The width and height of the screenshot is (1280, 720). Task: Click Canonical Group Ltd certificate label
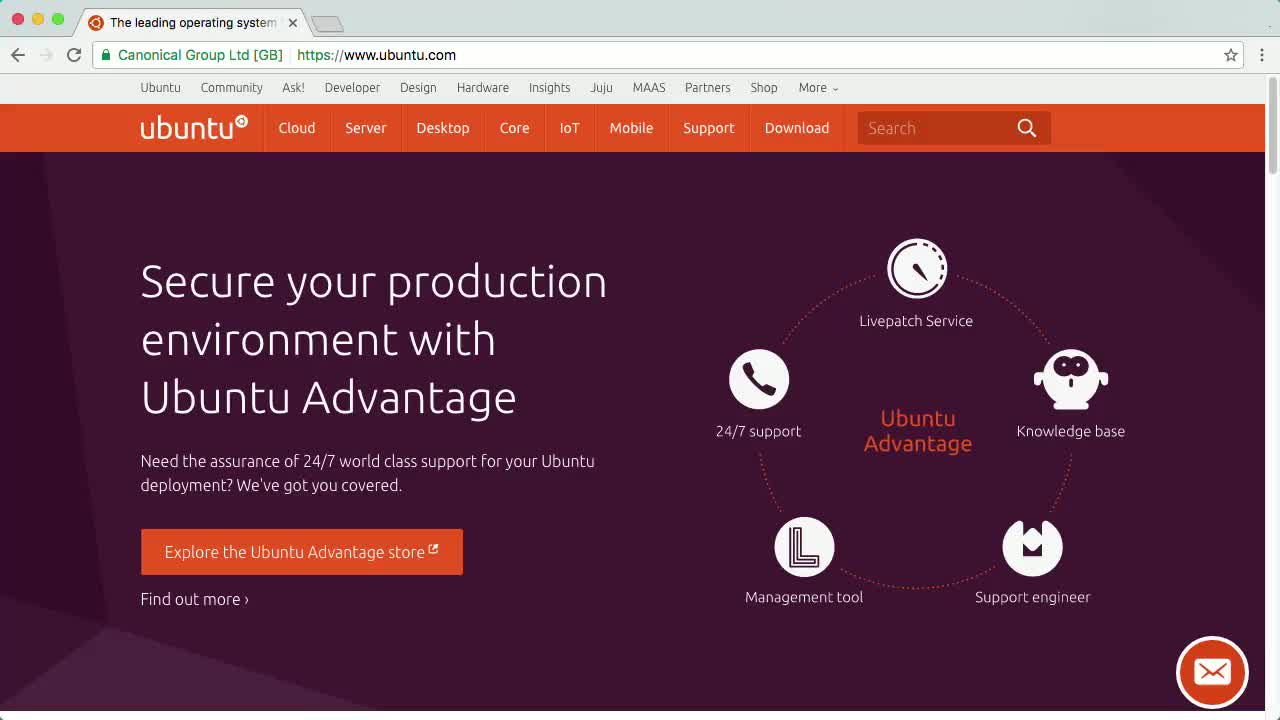coord(200,55)
